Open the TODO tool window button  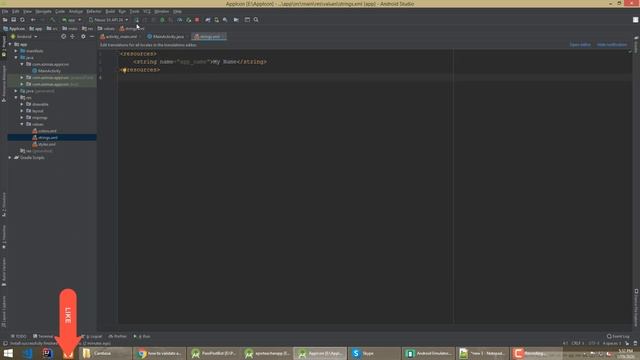pos(19,336)
